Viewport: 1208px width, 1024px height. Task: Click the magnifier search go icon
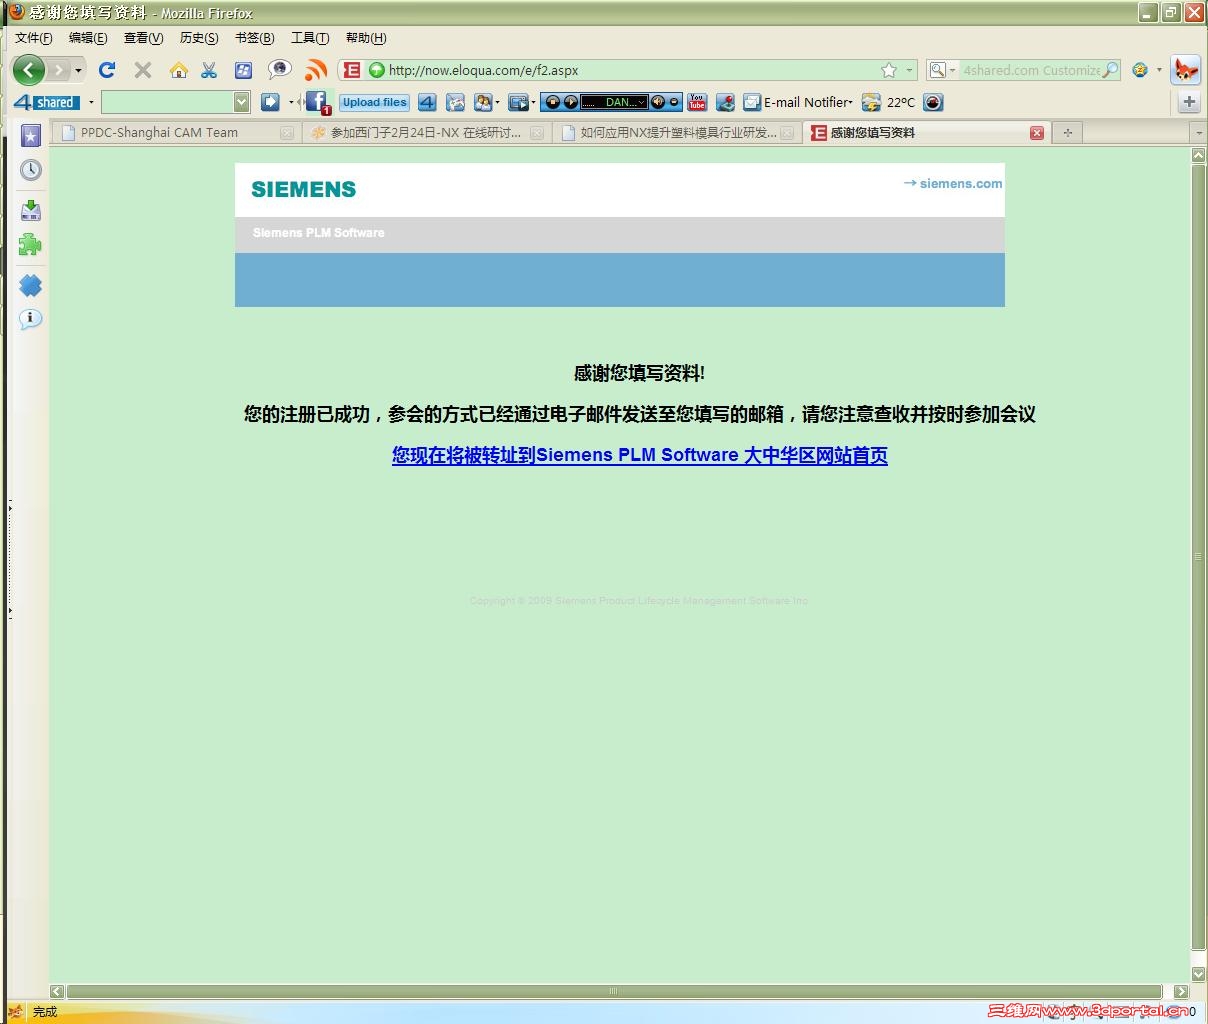(x=1110, y=70)
